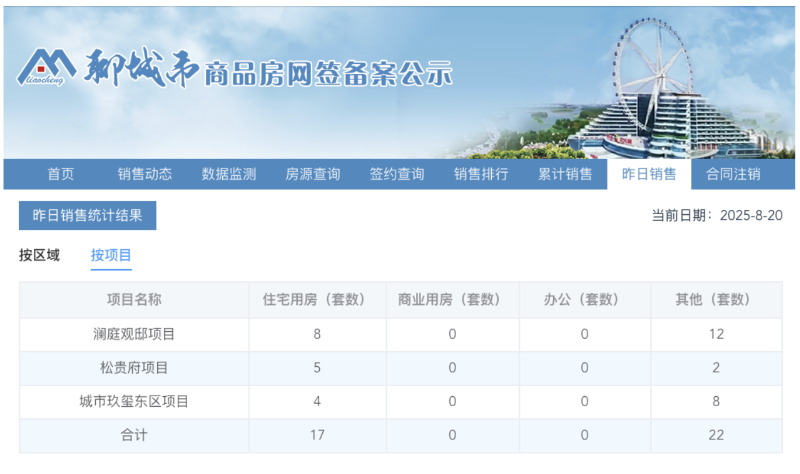800x474 pixels.
Task: Click office total 0 in 合计 row
Action: 584,435
